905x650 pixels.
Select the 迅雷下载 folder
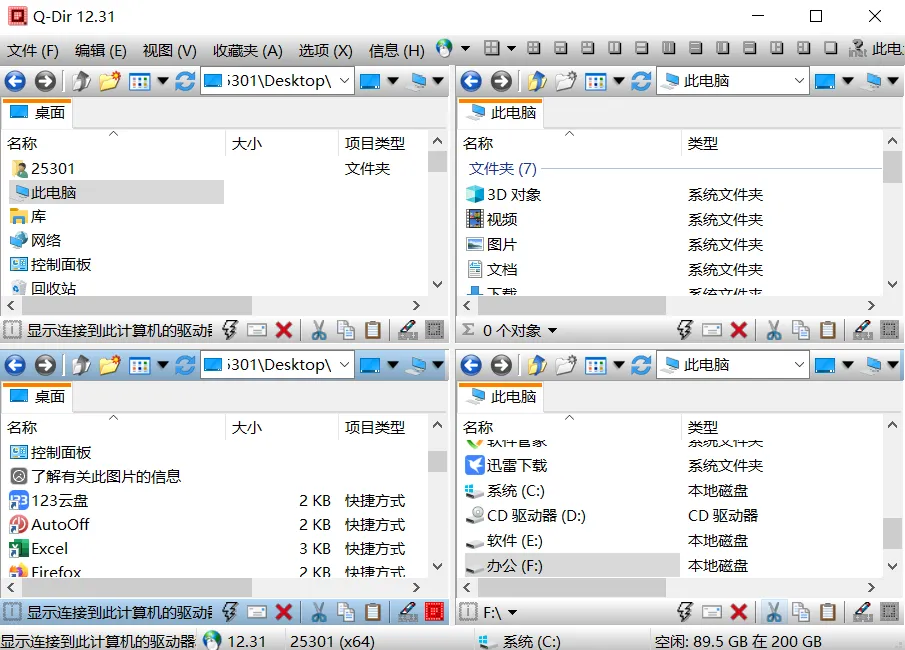pos(506,465)
